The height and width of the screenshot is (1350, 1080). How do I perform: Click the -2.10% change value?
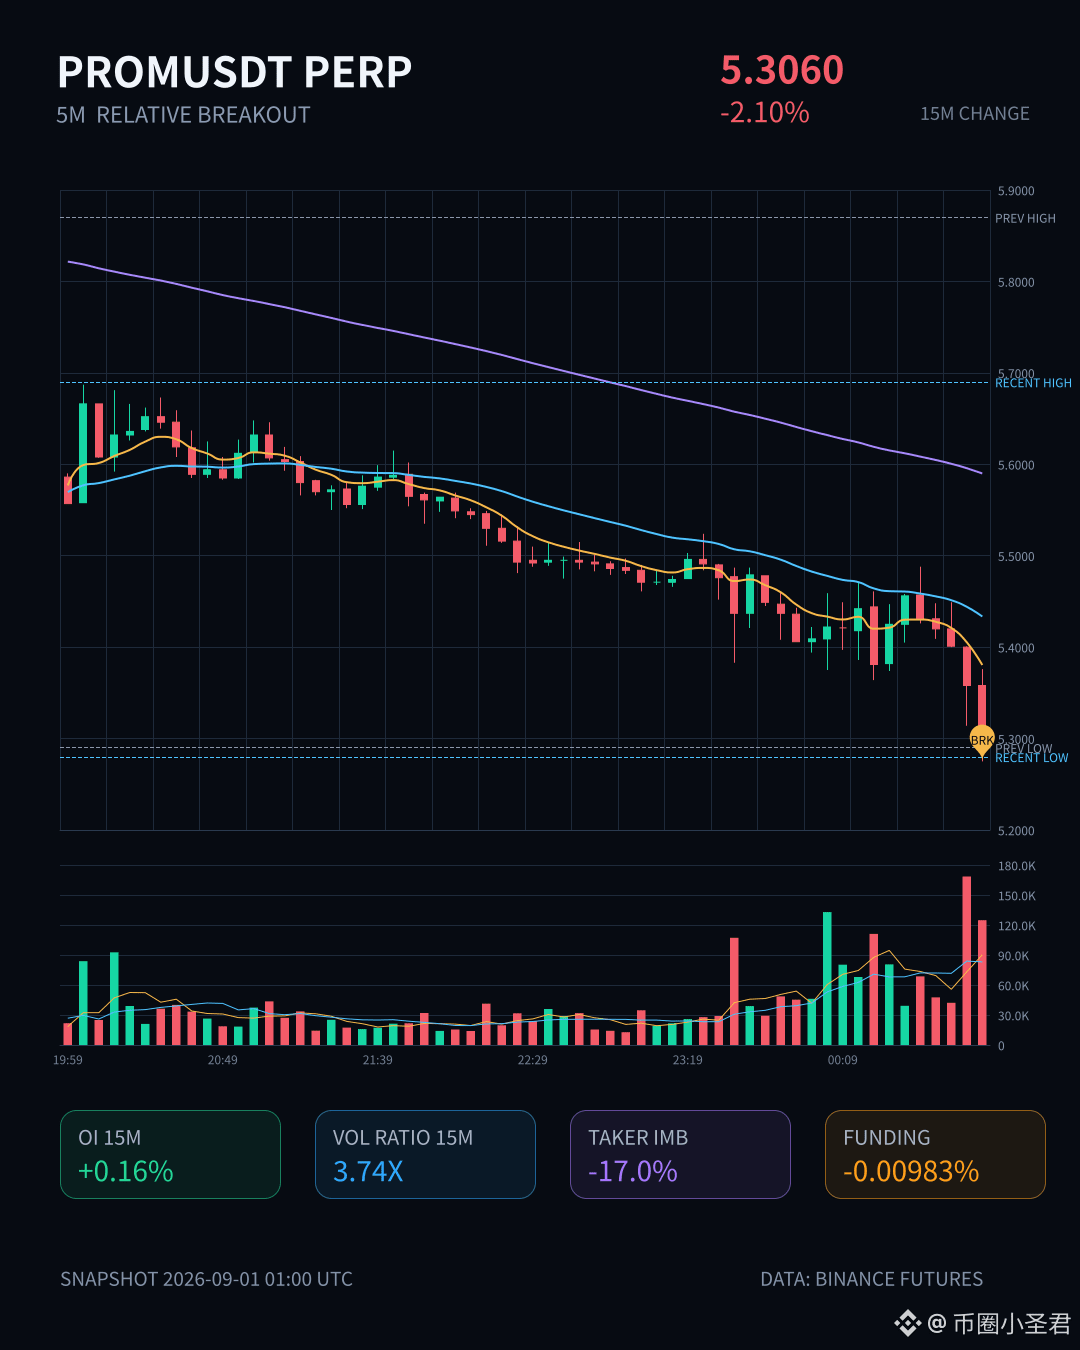pyautogui.click(x=765, y=112)
